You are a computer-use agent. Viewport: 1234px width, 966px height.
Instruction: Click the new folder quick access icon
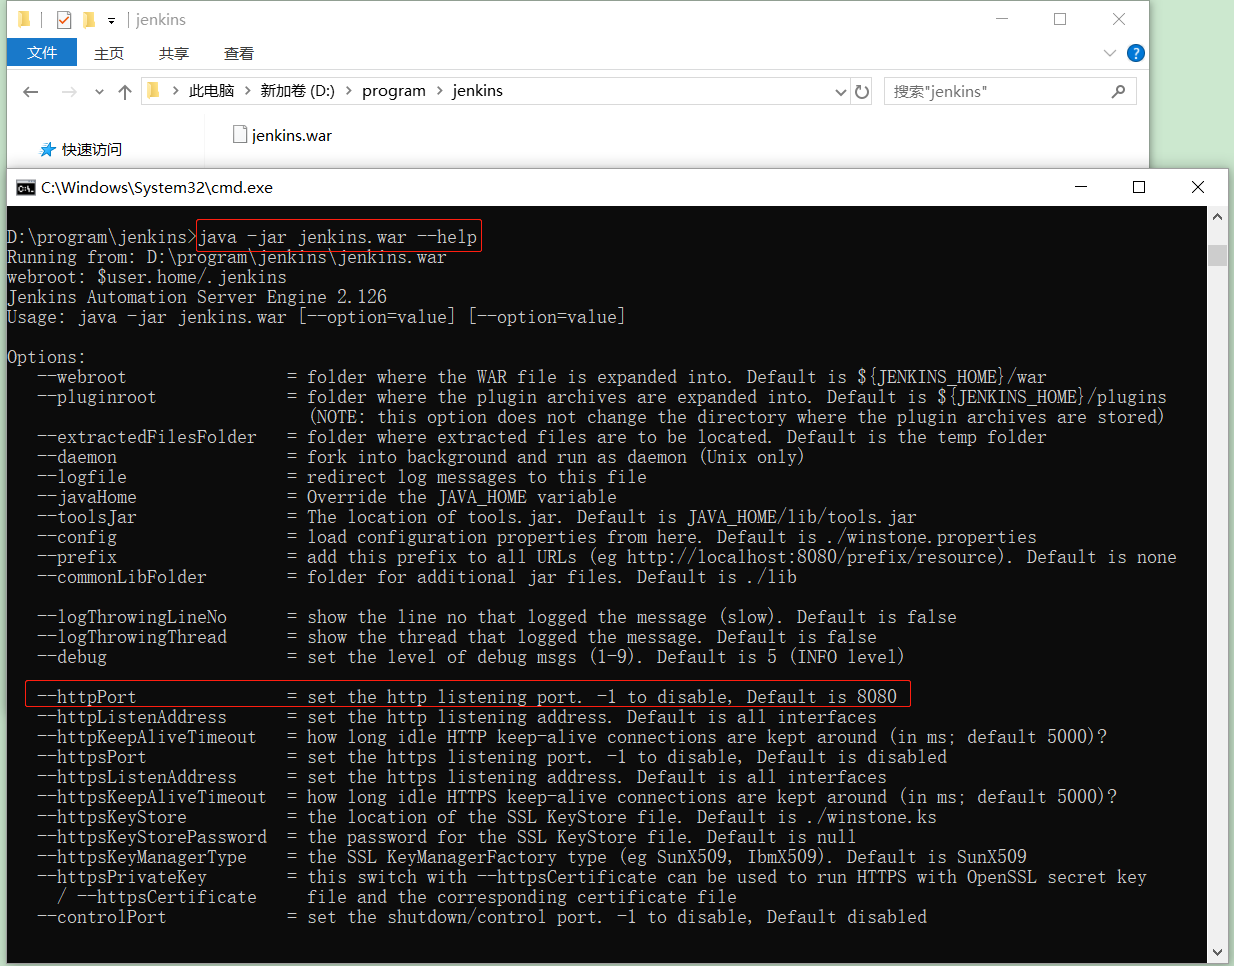point(89,19)
